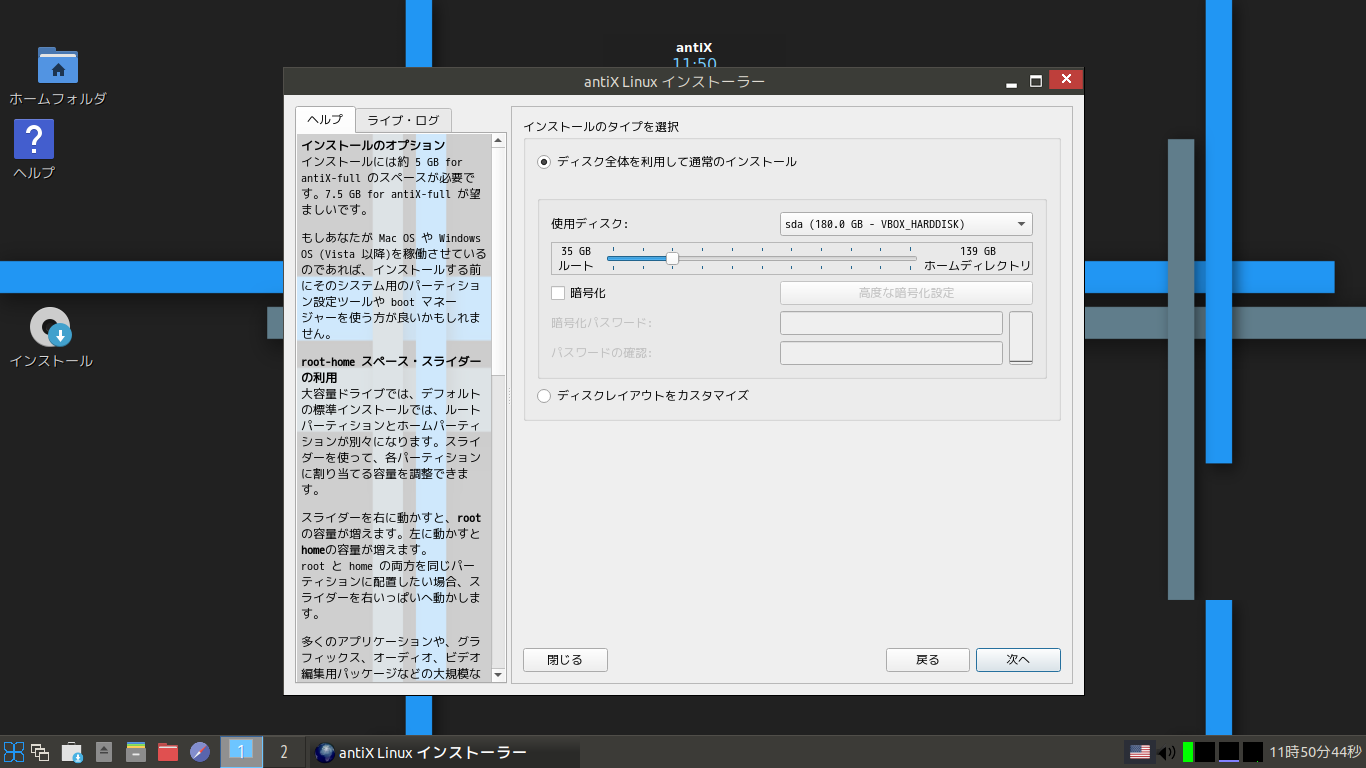1366x768 pixels.
Task: Open the 使用ディスク sda dropdown
Action: pyautogui.click(x=906, y=224)
